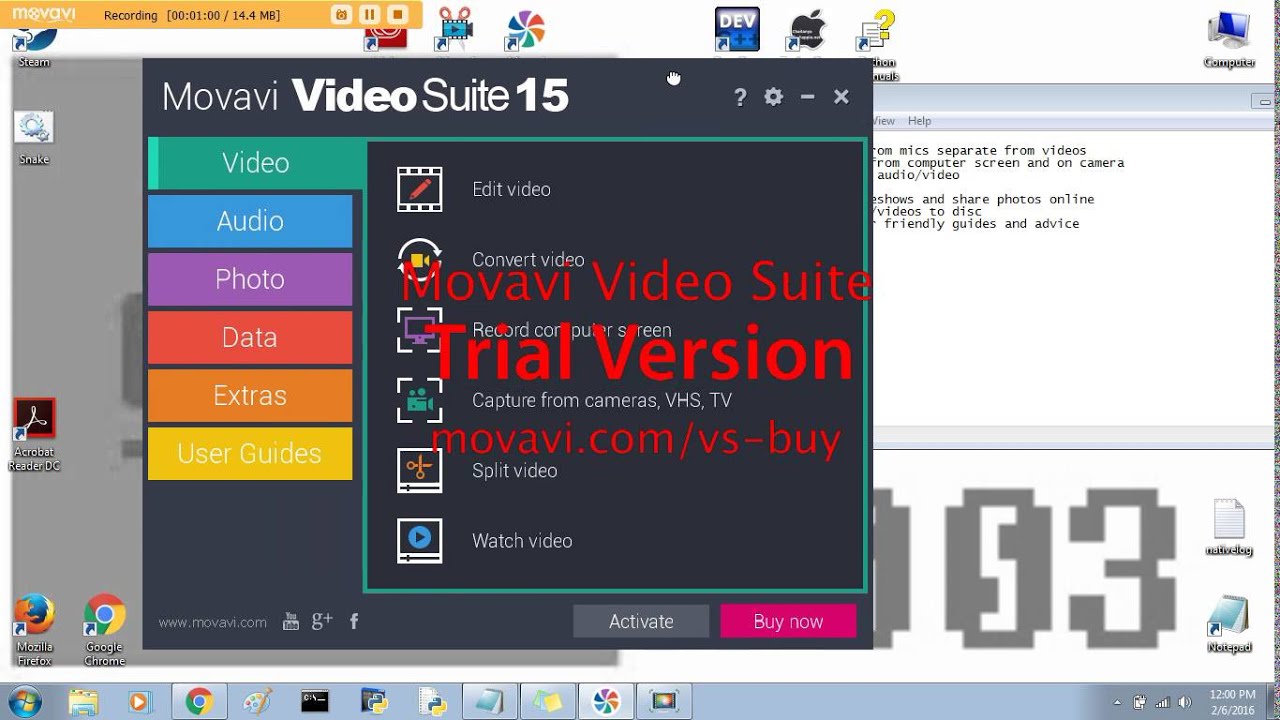
Task: Show hidden system tray icons
Action: point(1117,702)
